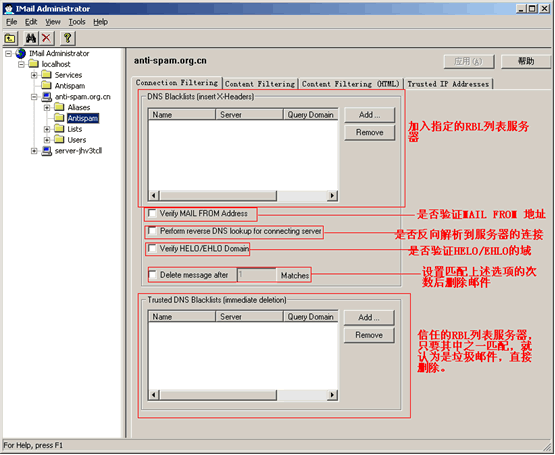Expand the Services tree node
Image resolution: width=555 pixels, height=455 pixels.
34,75
